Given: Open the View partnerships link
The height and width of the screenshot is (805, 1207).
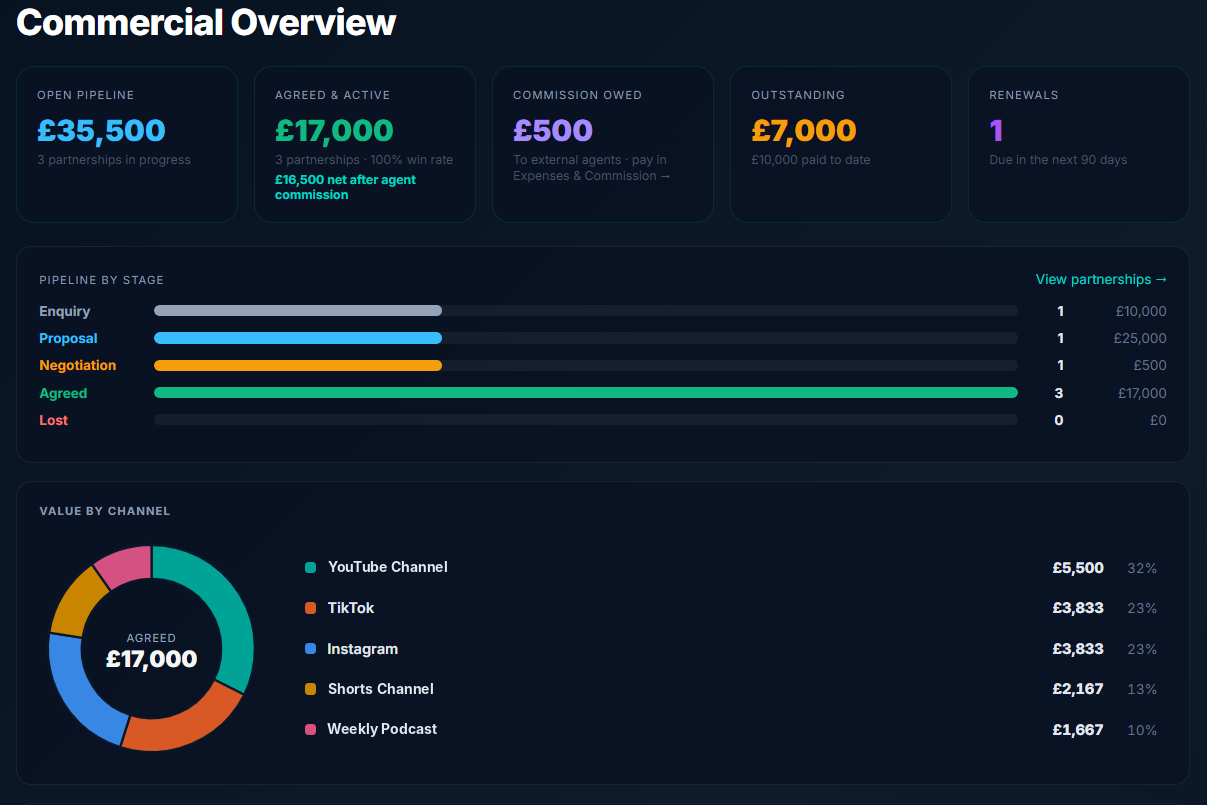Looking at the screenshot, I should click(1101, 280).
